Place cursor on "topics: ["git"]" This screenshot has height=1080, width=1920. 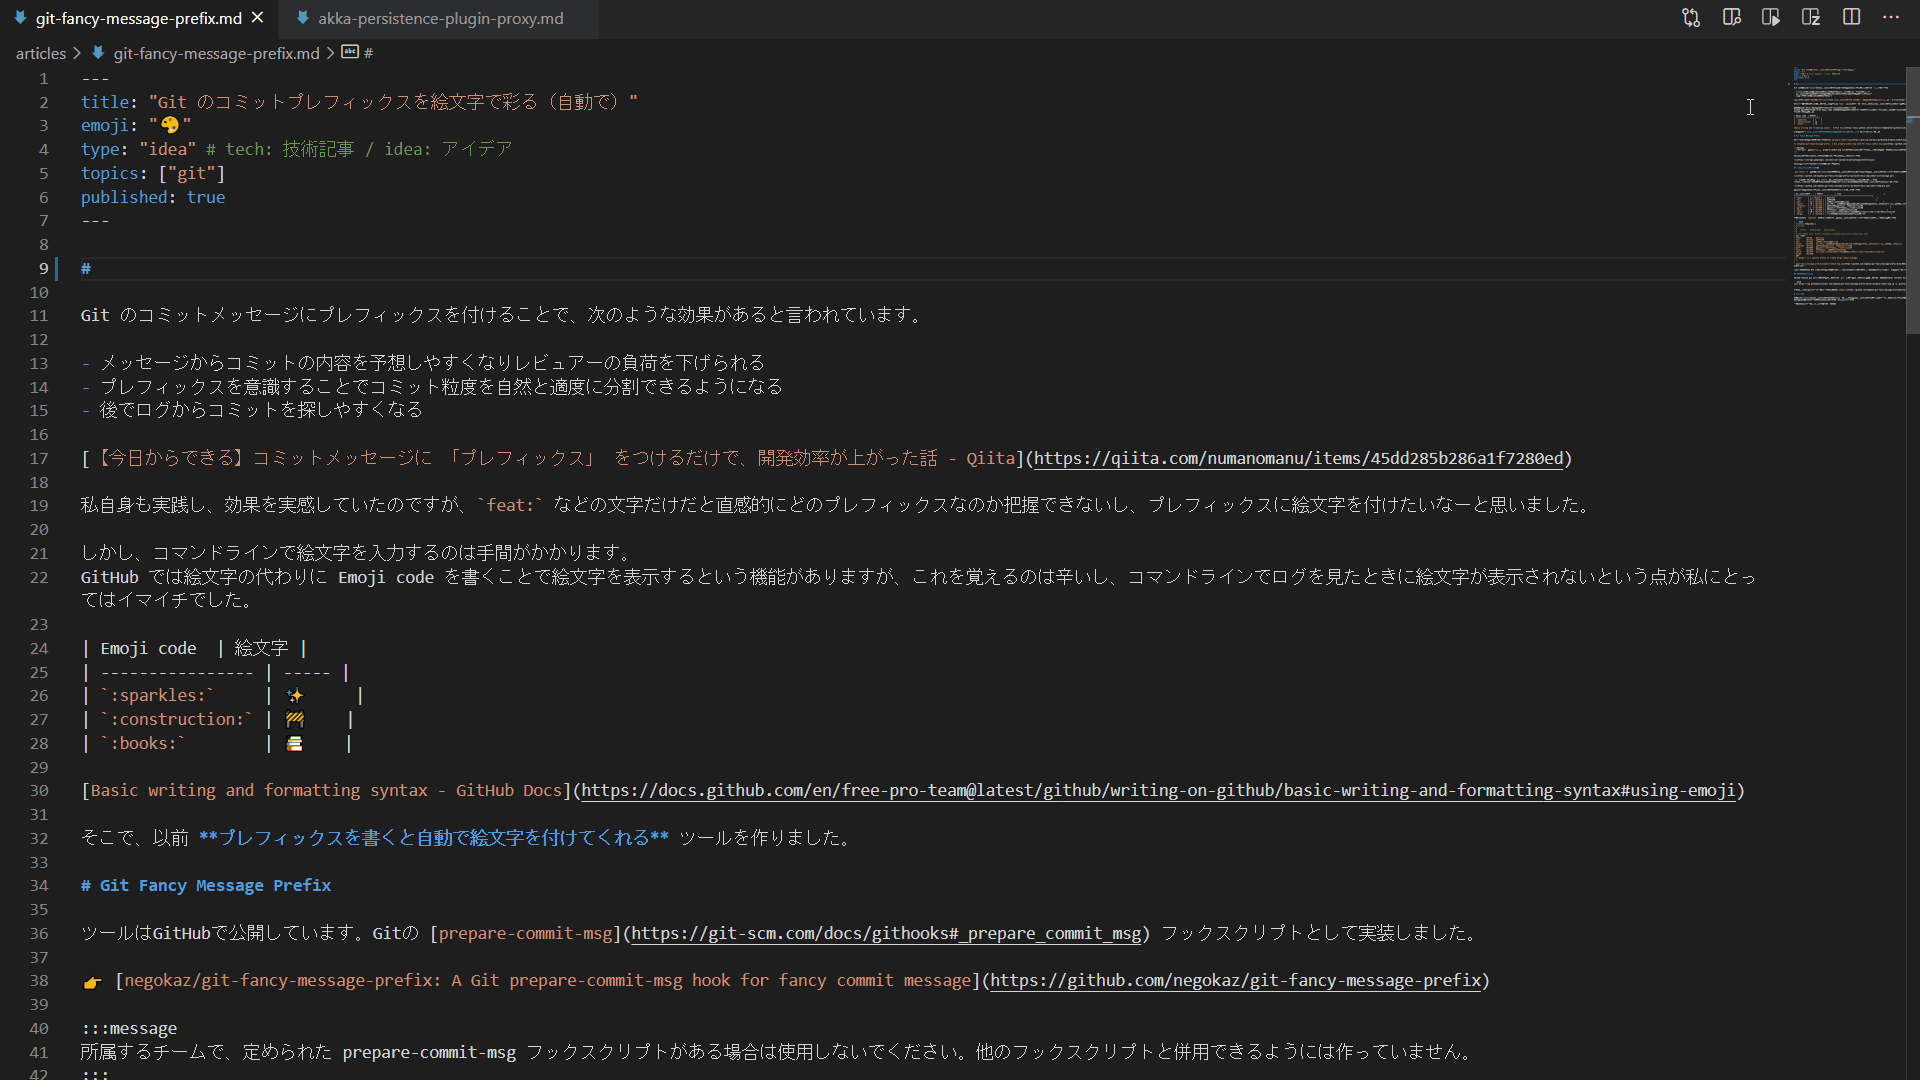coord(153,173)
